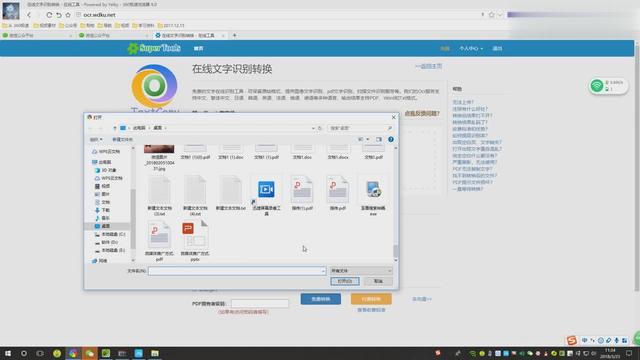The width and height of the screenshot is (640, 360).
Task: Click the Super Tools logo
Action: (154, 48)
